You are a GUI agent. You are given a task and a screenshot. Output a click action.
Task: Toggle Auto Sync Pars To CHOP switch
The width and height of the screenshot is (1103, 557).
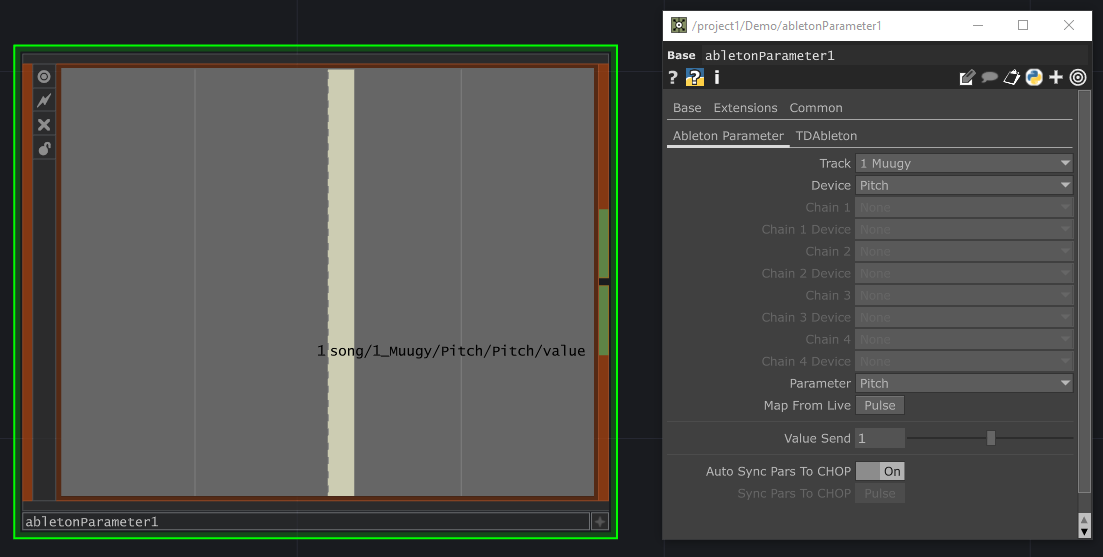click(x=880, y=471)
